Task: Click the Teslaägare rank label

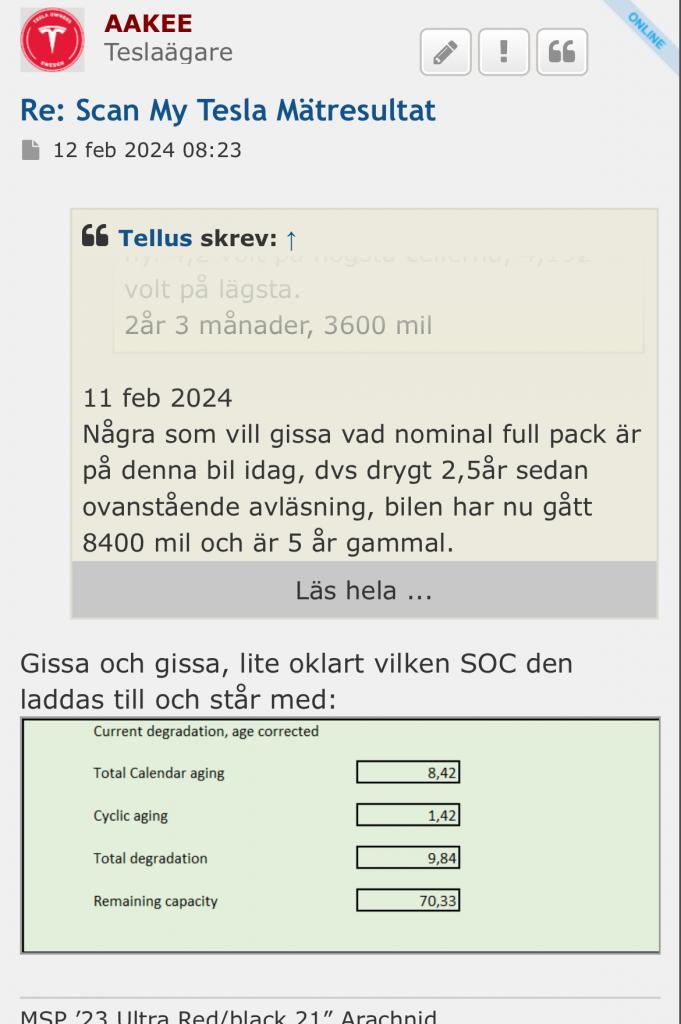Action: click(x=168, y=52)
